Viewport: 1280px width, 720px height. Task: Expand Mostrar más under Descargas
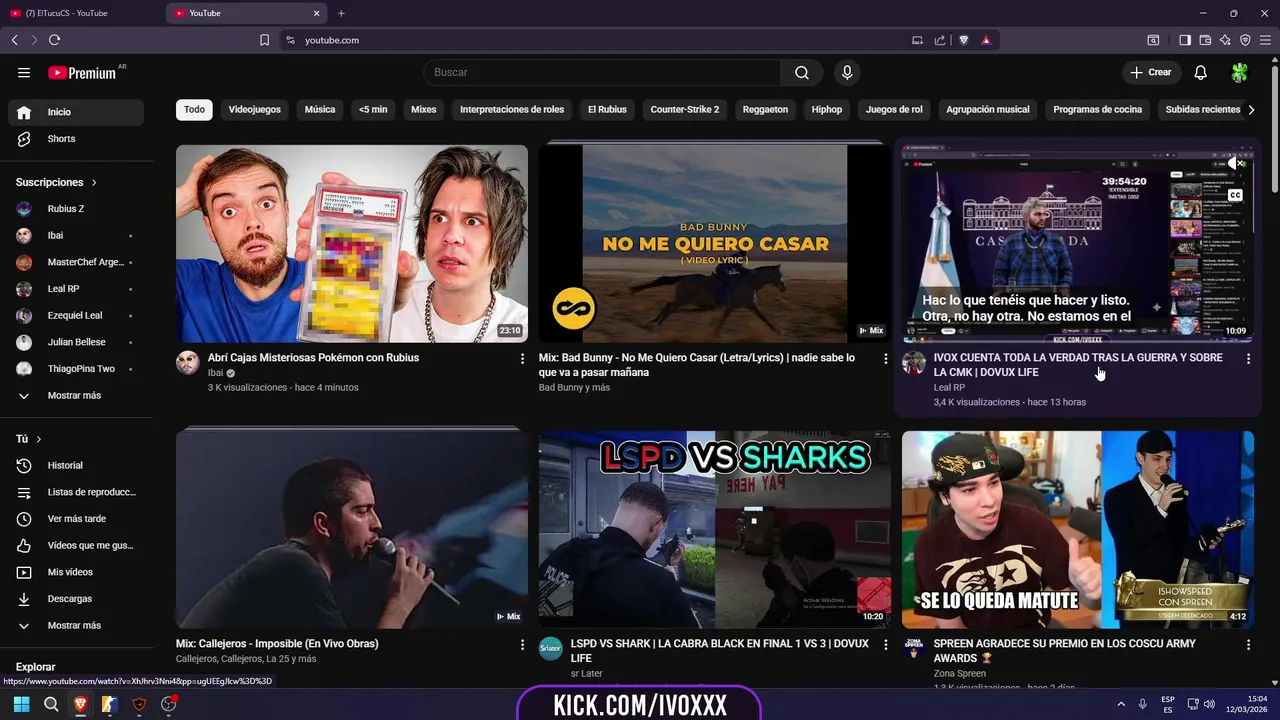coord(78,625)
